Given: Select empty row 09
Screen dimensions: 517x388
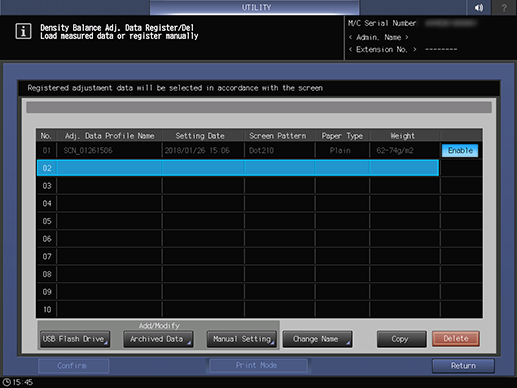Looking at the screenshot, I should click(238, 292).
